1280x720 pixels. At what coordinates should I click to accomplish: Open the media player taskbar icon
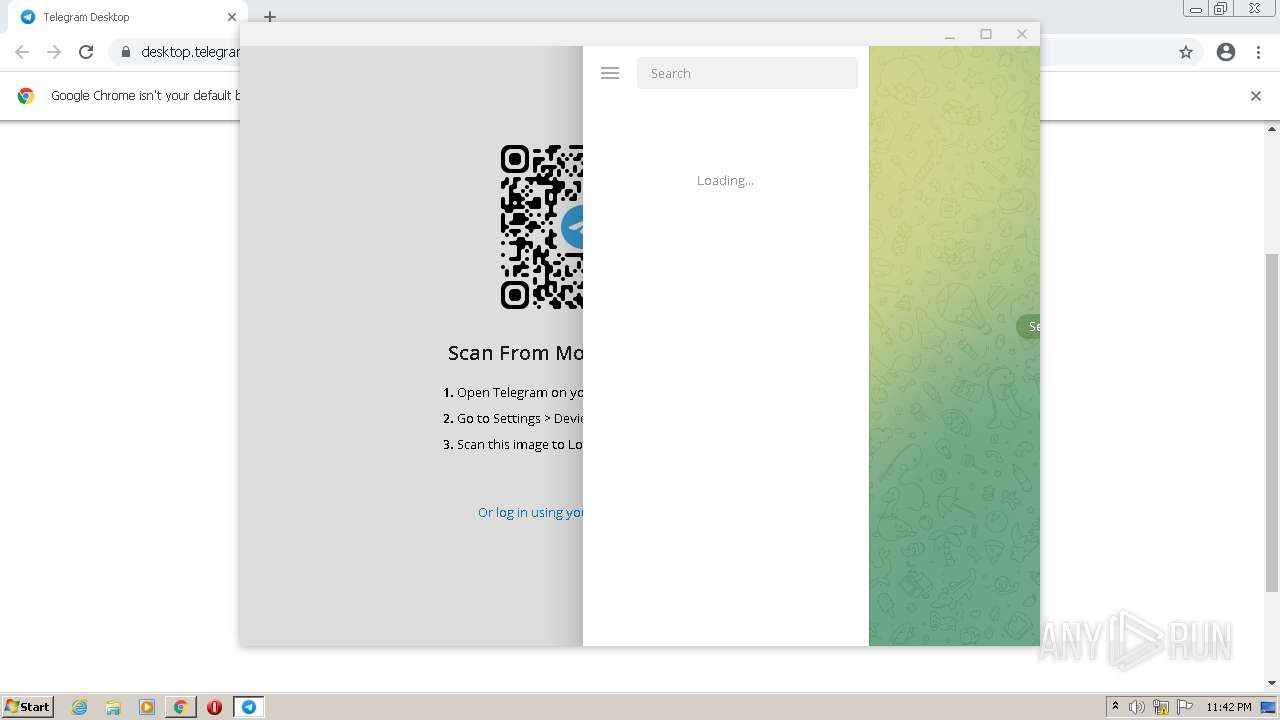tap(147, 707)
